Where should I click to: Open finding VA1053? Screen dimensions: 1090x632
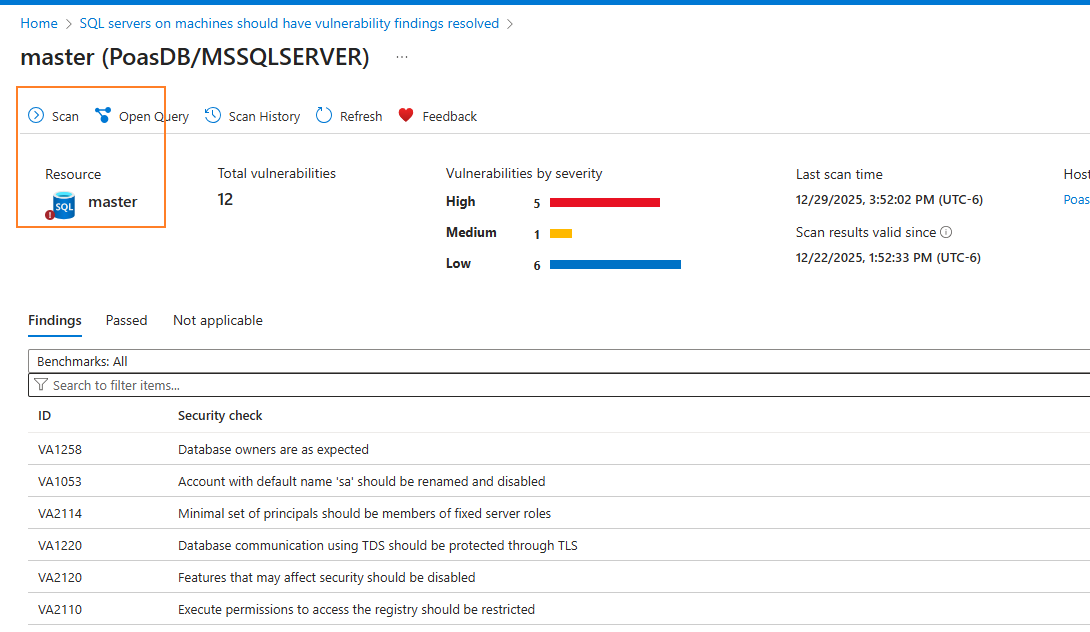(60, 482)
